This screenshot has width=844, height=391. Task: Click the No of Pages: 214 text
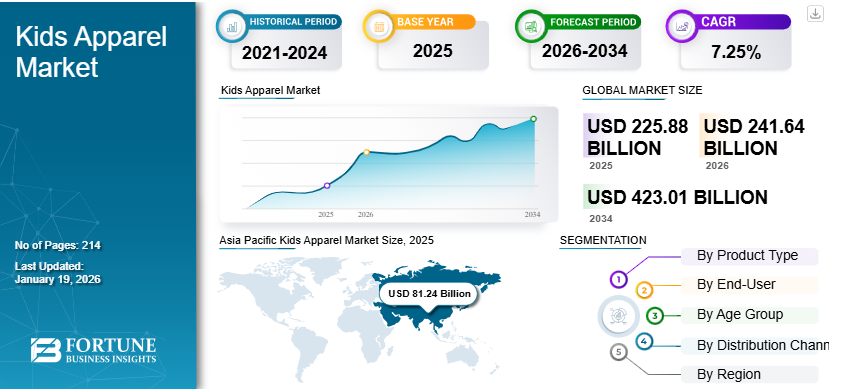(58, 246)
